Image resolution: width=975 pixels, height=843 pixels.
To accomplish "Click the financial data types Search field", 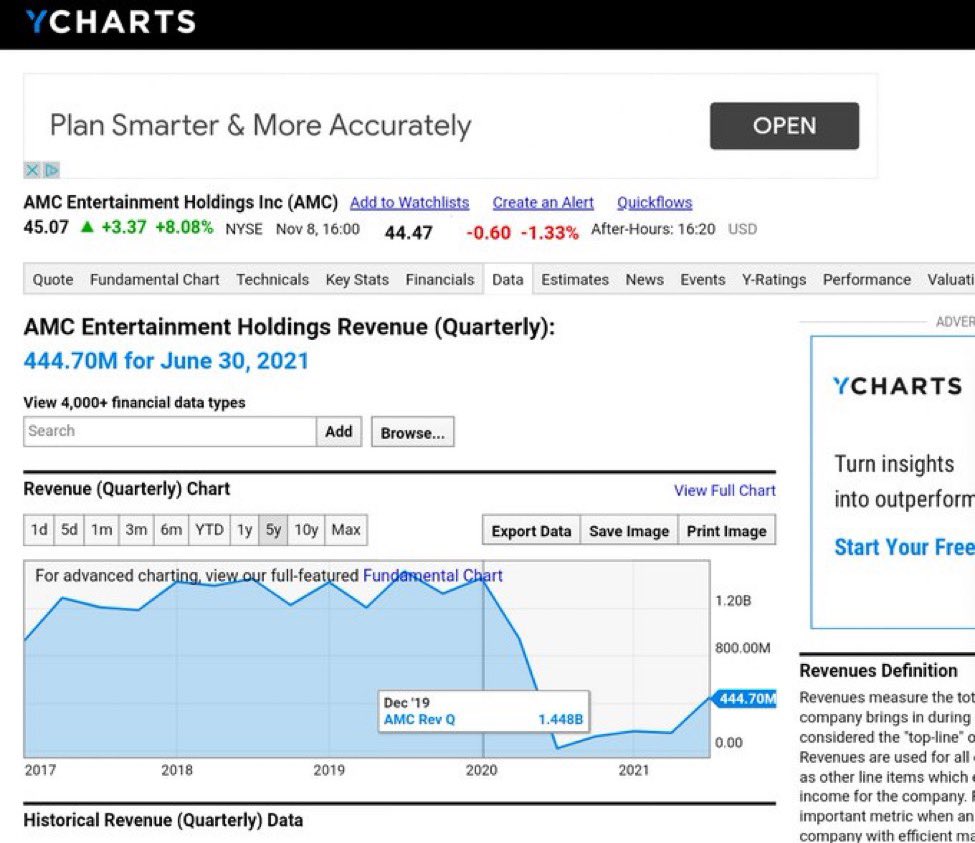I will pyautogui.click(x=170, y=431).
